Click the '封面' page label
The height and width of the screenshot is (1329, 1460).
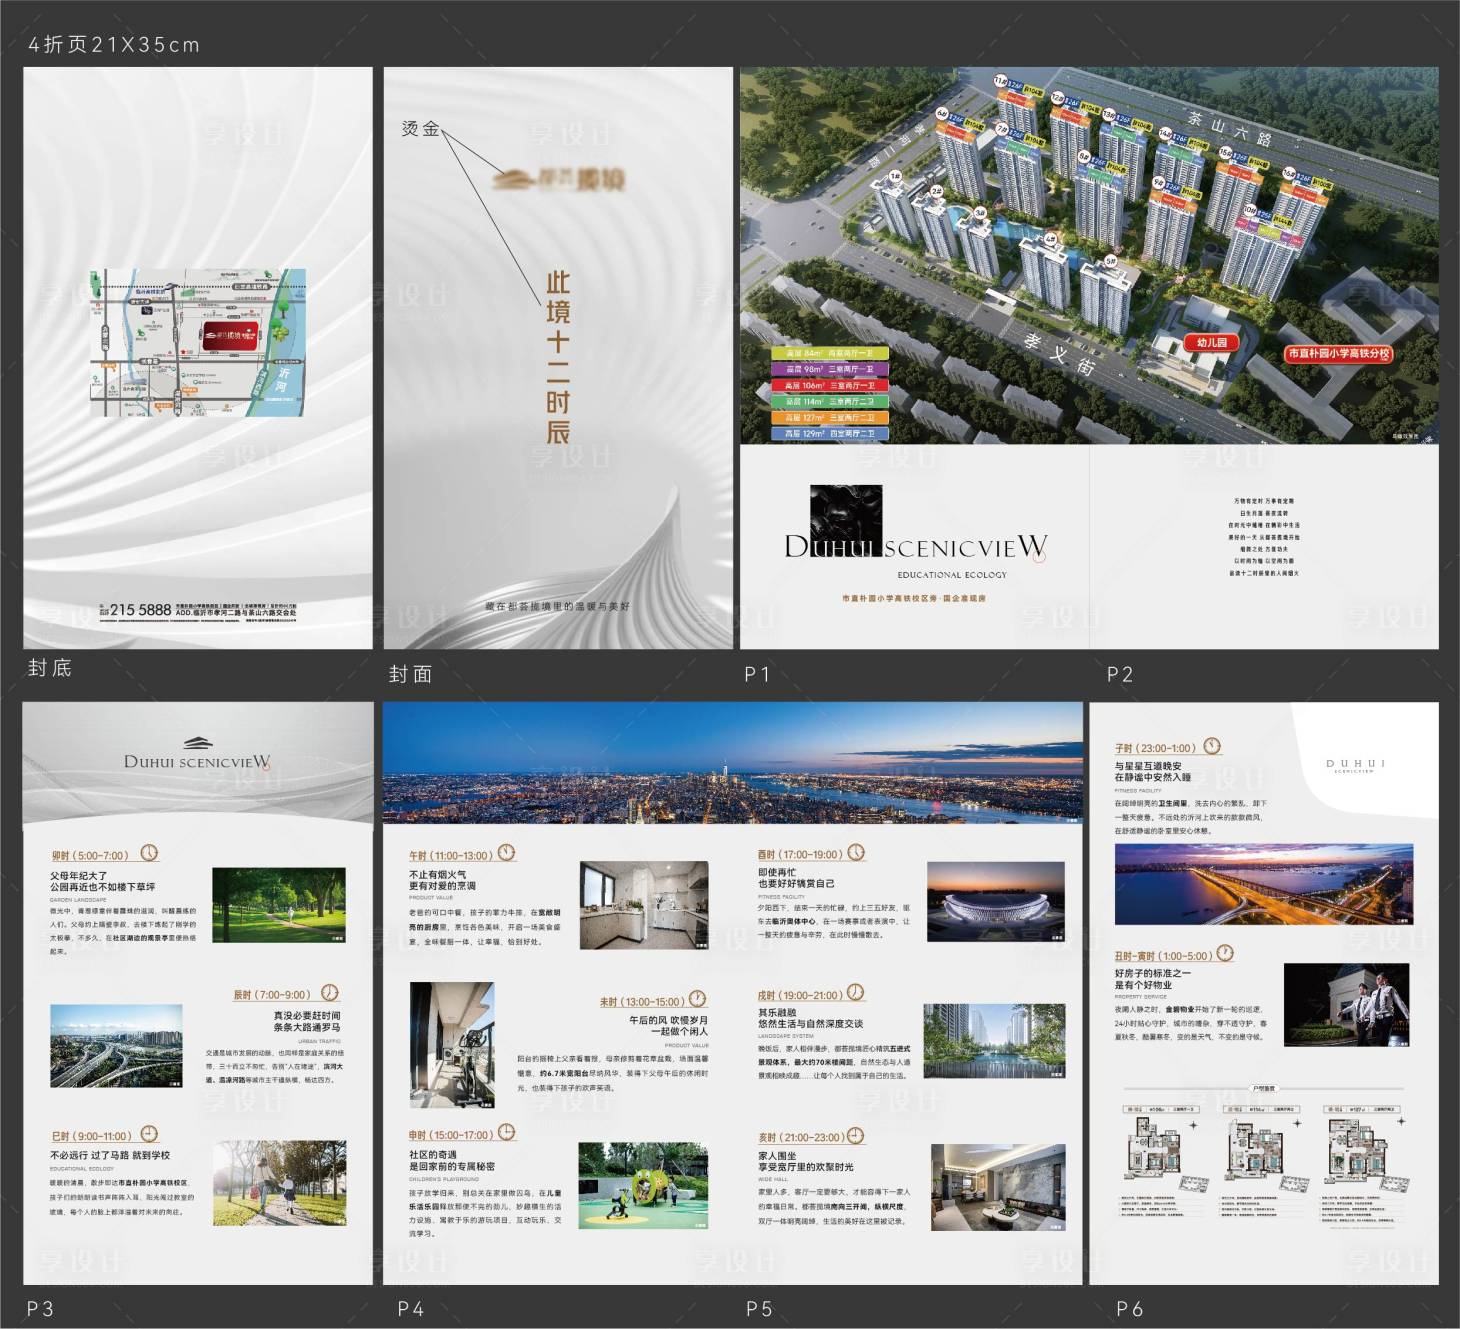(x=410, y=674)
